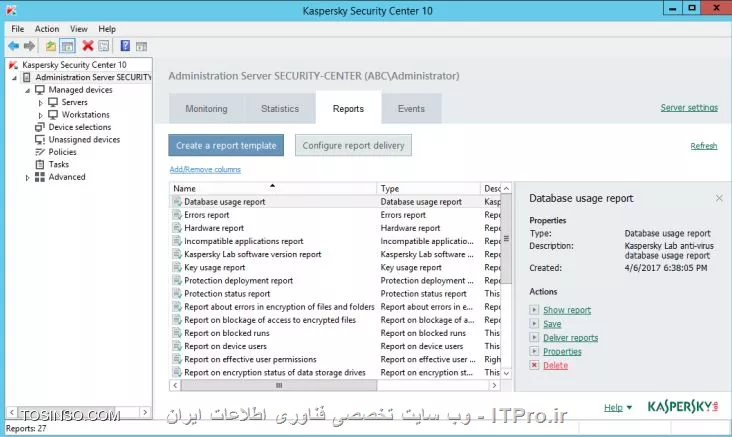Screen dimensions: 732x437
Task: Open the Action menu
Action: pyautogui.click(x=47, y=29)
